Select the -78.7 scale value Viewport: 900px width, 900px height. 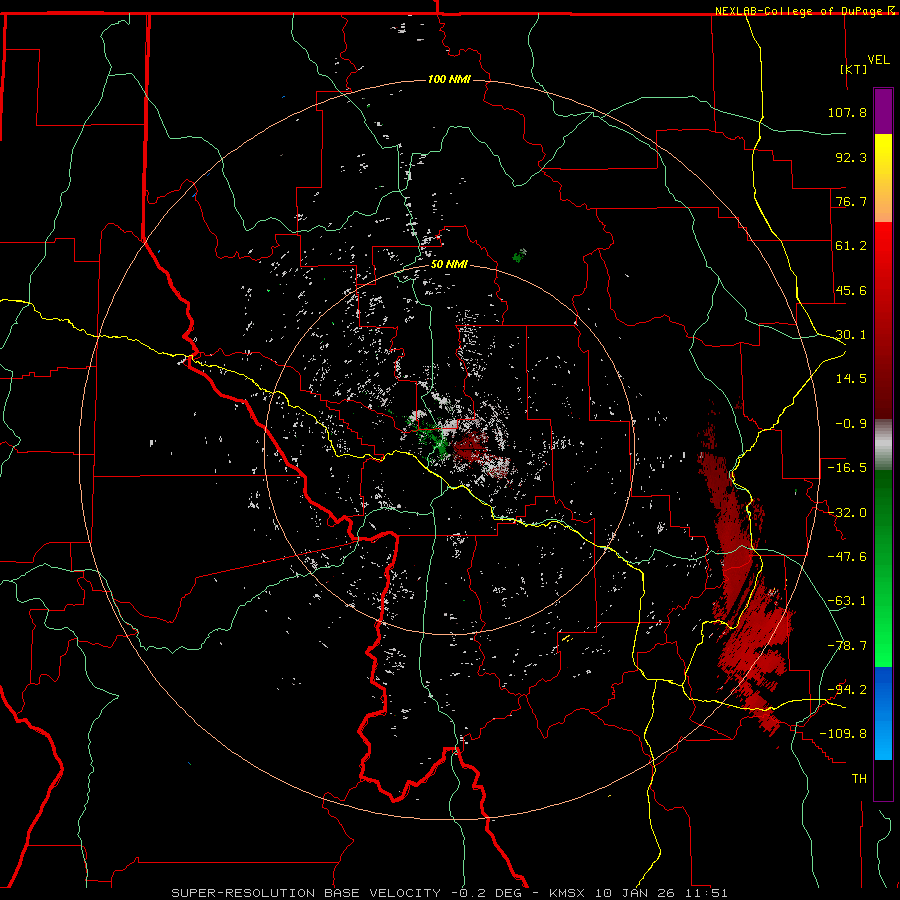(847, 646)
